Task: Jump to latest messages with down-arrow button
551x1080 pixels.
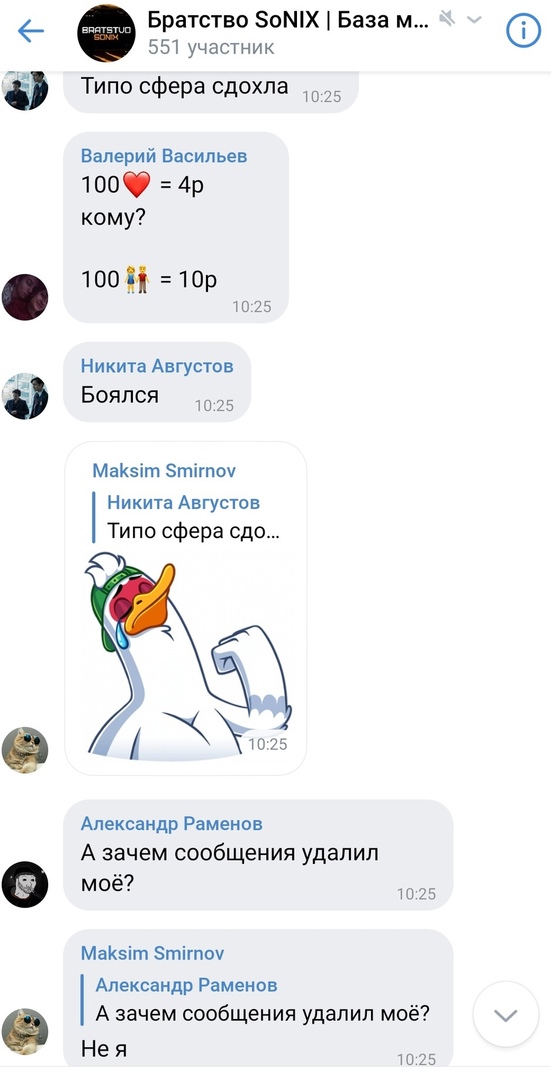Action: point(506,1015)
